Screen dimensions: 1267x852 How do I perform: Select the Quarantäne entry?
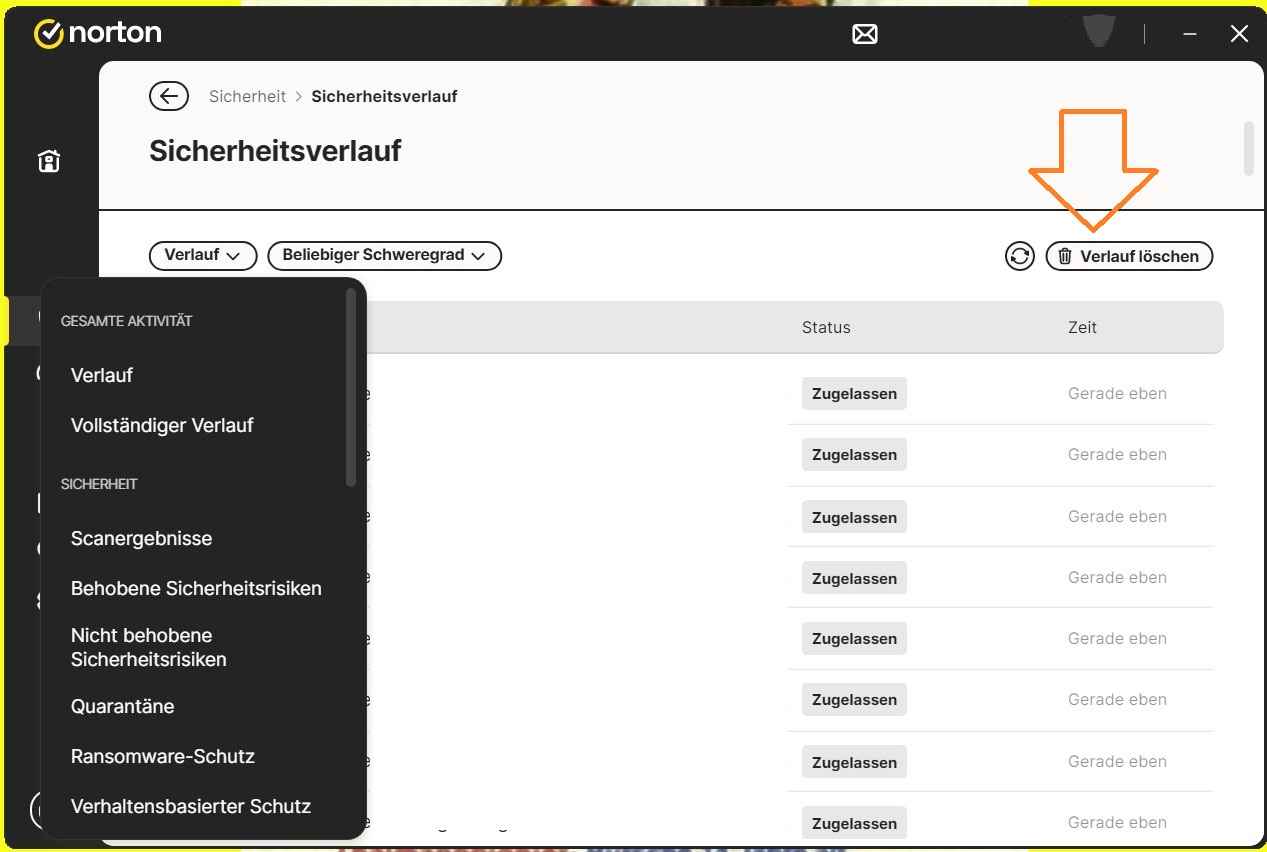click(122, 706)
